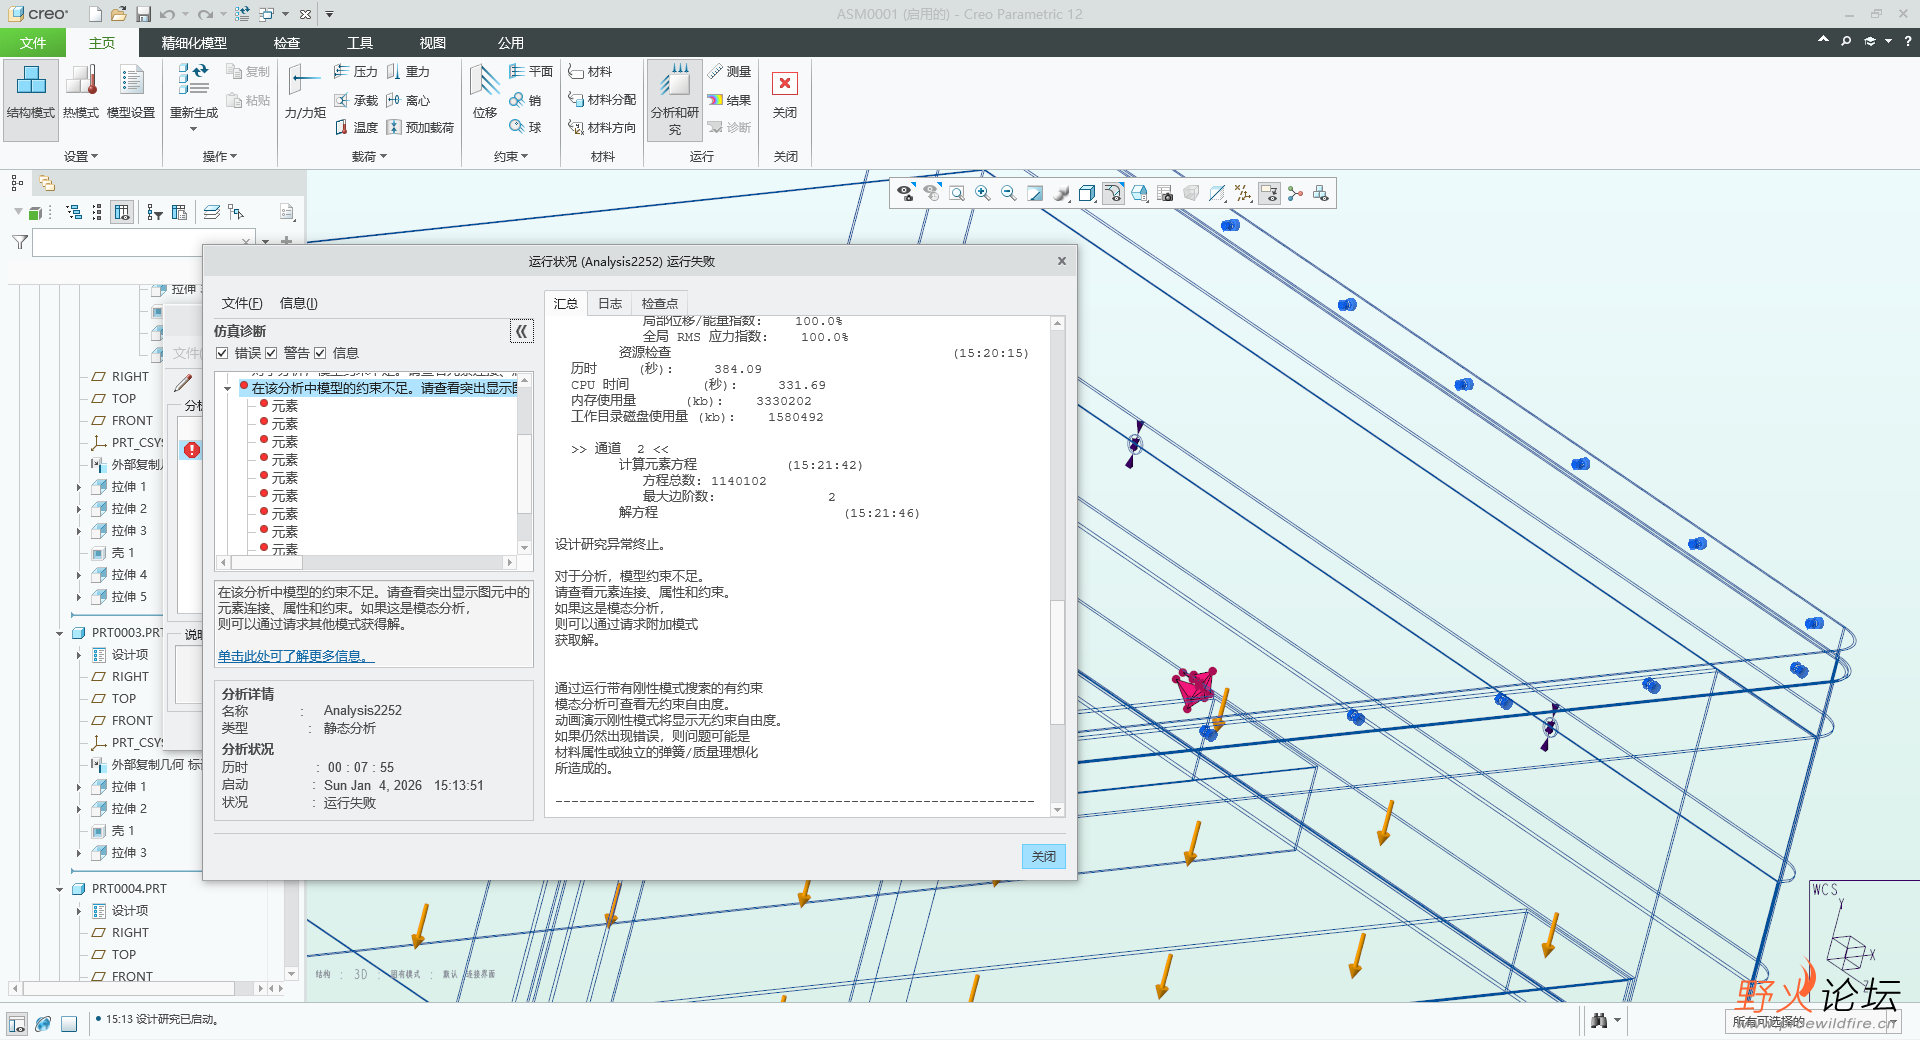The height and width of the screenshot is (1040, 1920).
Task: Toggle the 信息 filter checkbox
Action: click(320, 353)
